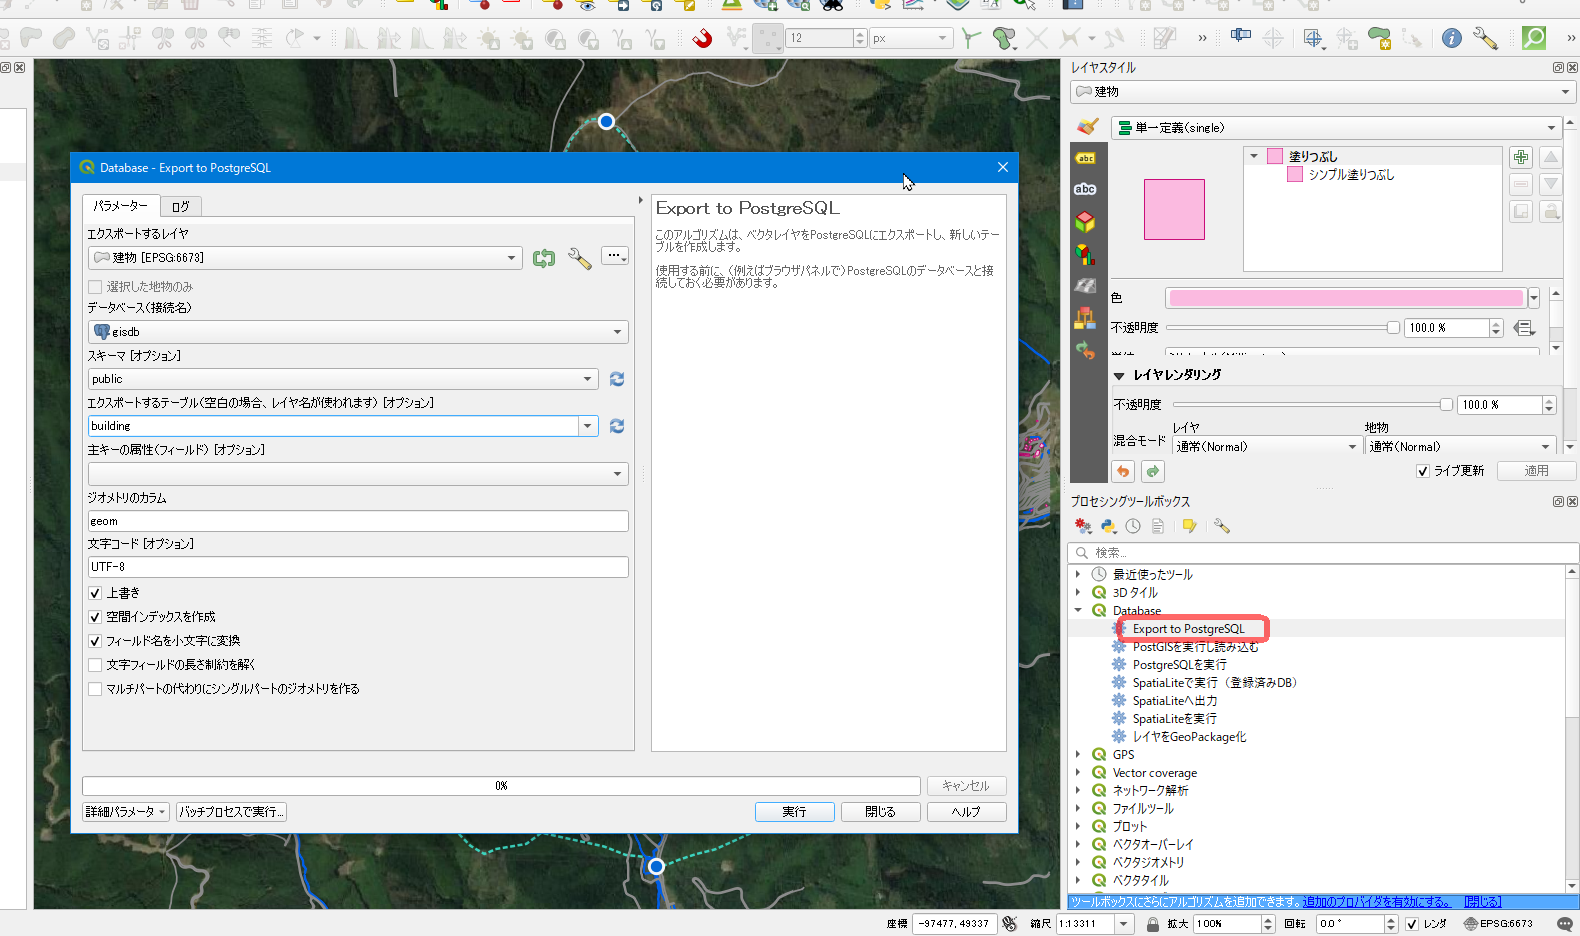Click the iterate-over-layer green arrows icon
The image size is (1580, 936).
[x=544, y=258]
